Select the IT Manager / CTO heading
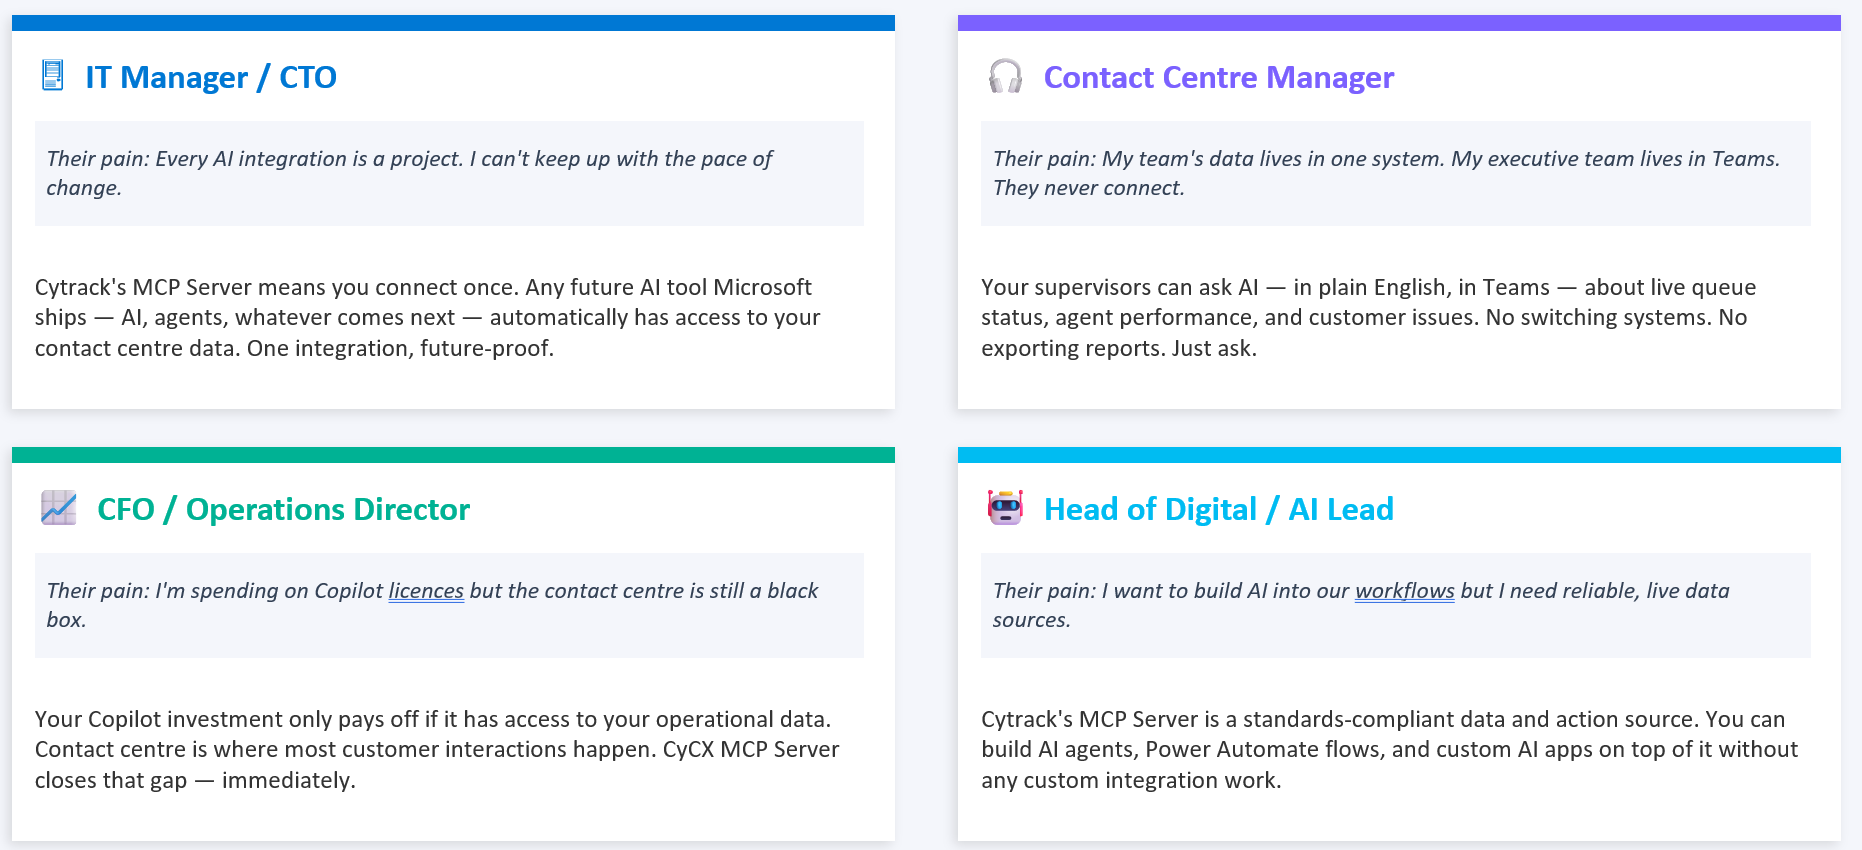Image resolution: width=1862 pixels, height=850 pixels. [x=211, y=77]
